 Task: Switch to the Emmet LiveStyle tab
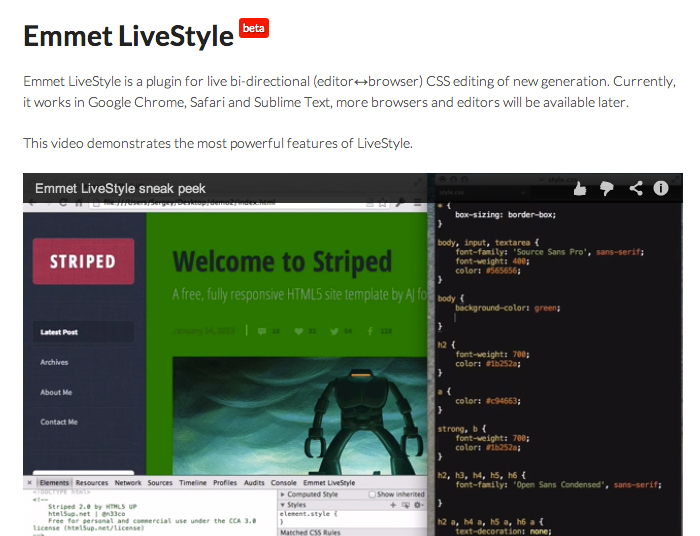coord(330,483)
